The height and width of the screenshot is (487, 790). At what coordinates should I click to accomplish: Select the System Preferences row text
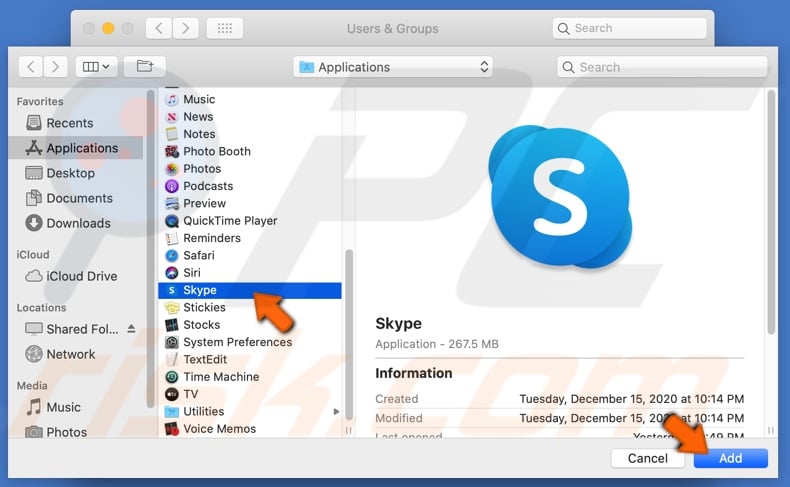[x=238, y=342]
